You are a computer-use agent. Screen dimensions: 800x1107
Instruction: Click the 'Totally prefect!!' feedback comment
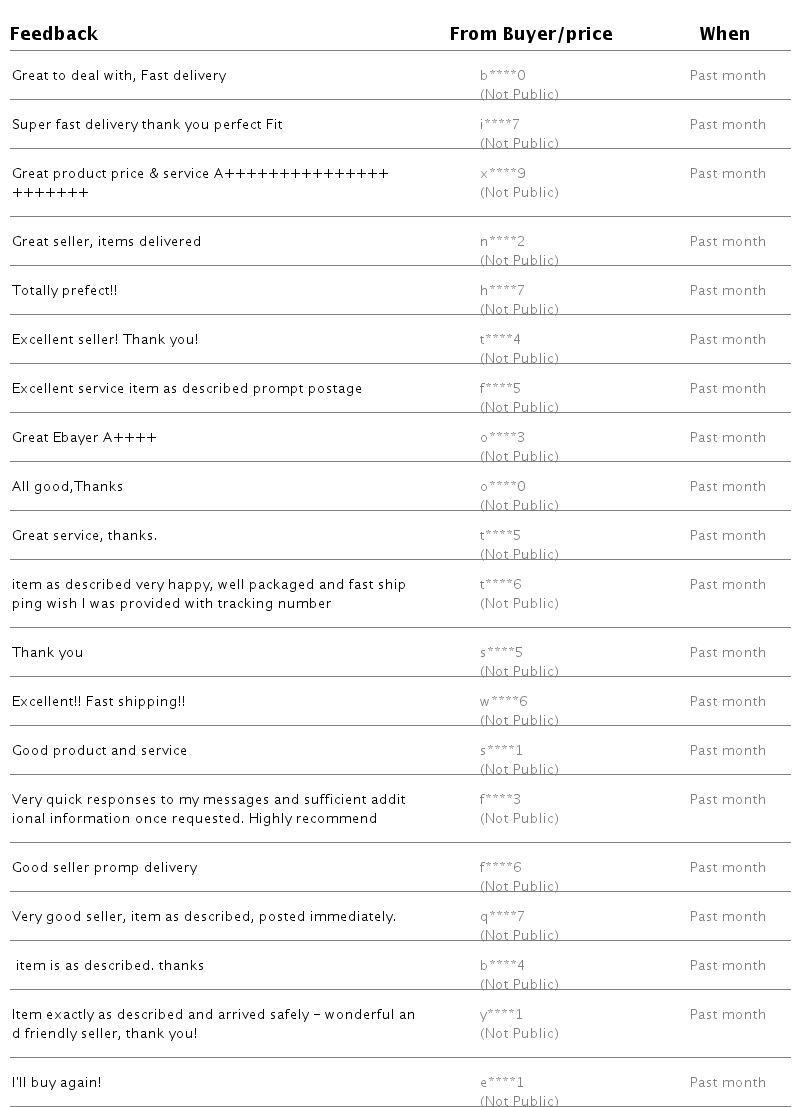point(65,290)
